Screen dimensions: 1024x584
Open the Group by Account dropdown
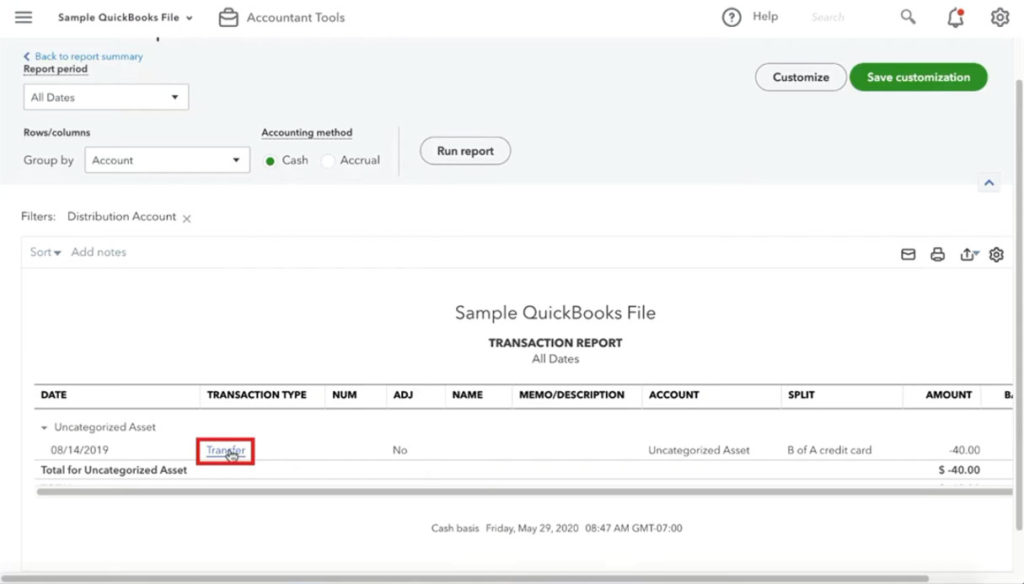coord(166,159)
